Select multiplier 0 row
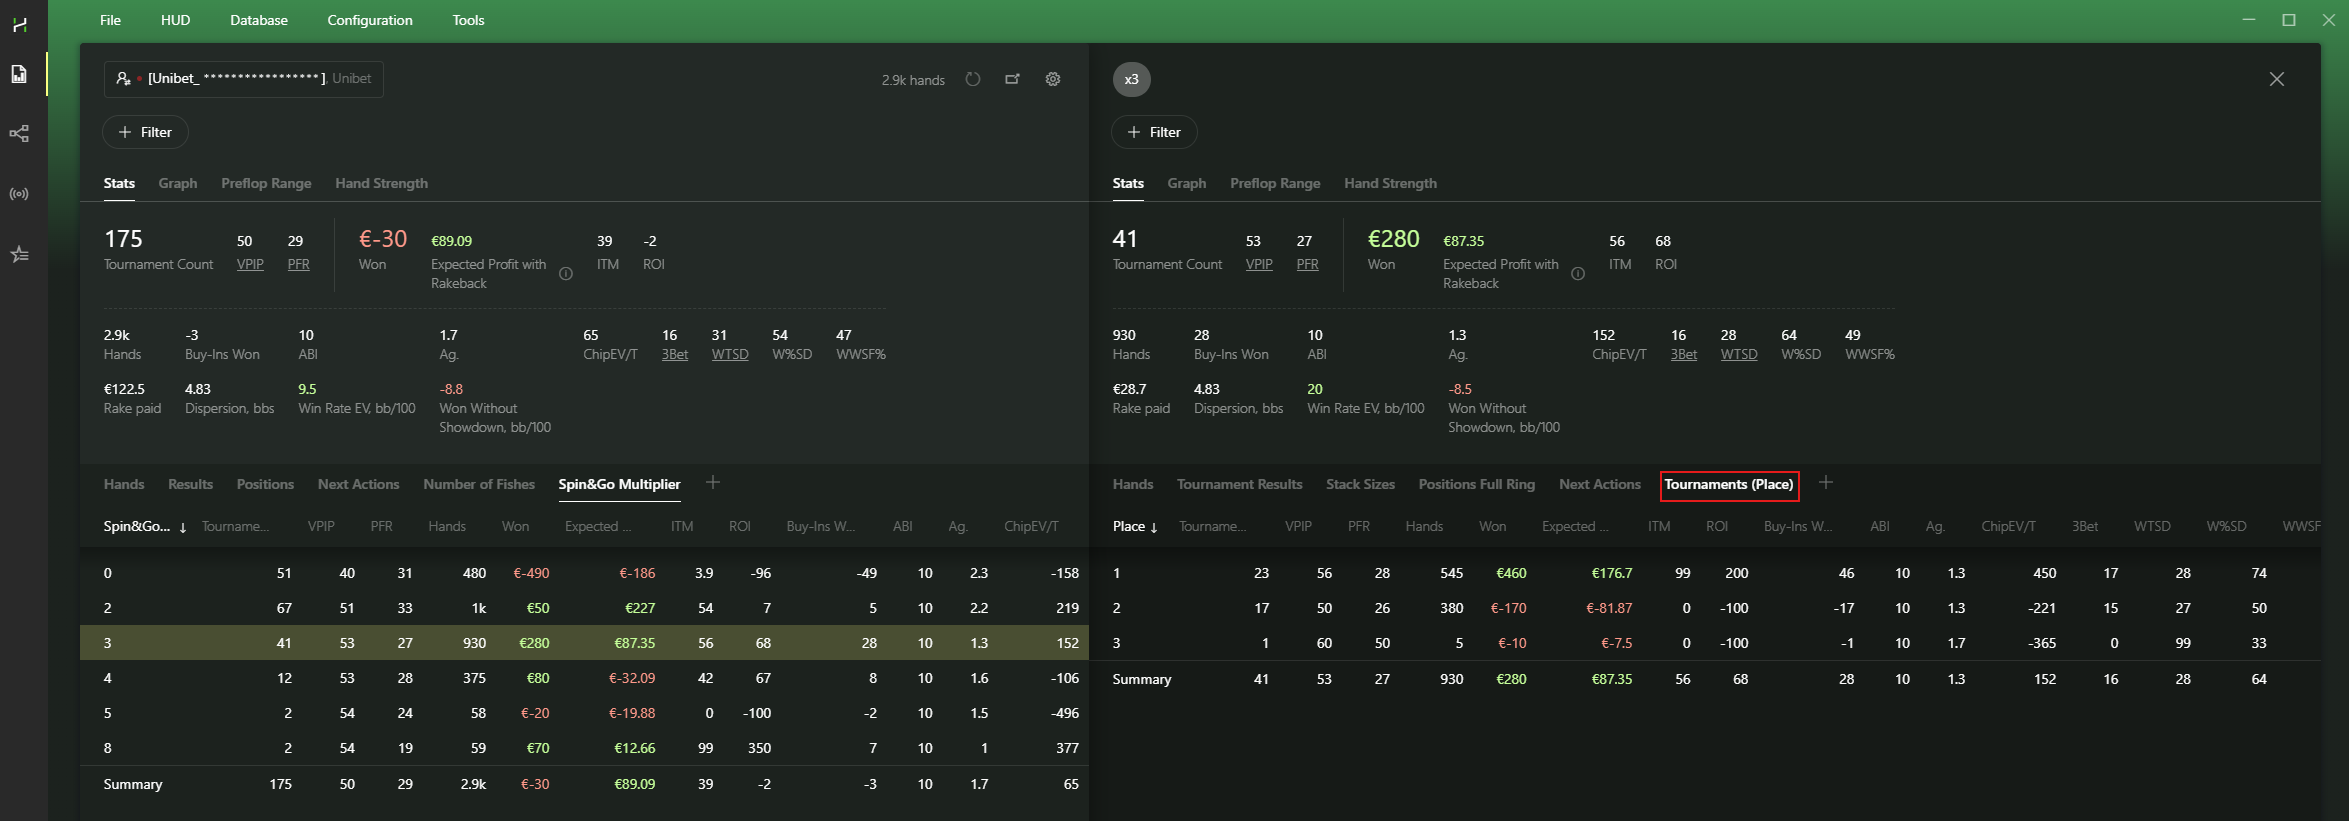The height and width of the screenshot is (821, 2349). (x=584, y=573)
